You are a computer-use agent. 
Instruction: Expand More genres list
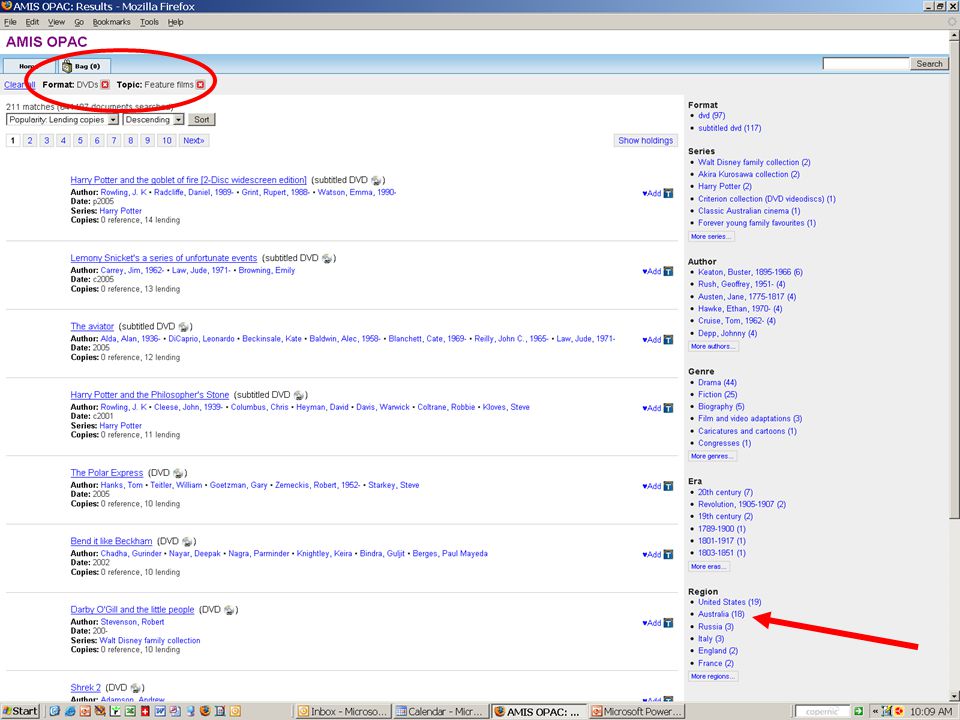click(x=712, y=456)
